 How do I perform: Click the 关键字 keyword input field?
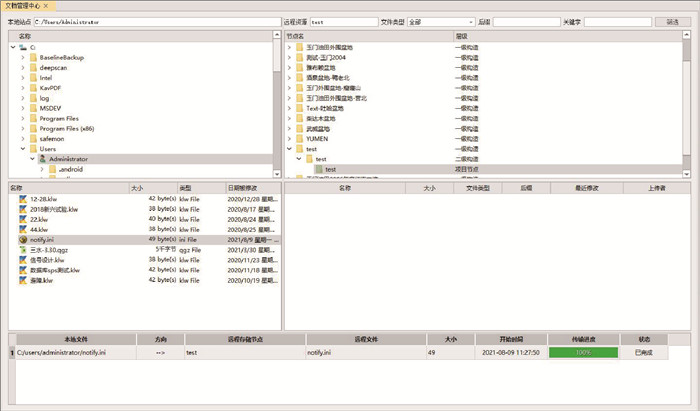click(x=617, y=21)
